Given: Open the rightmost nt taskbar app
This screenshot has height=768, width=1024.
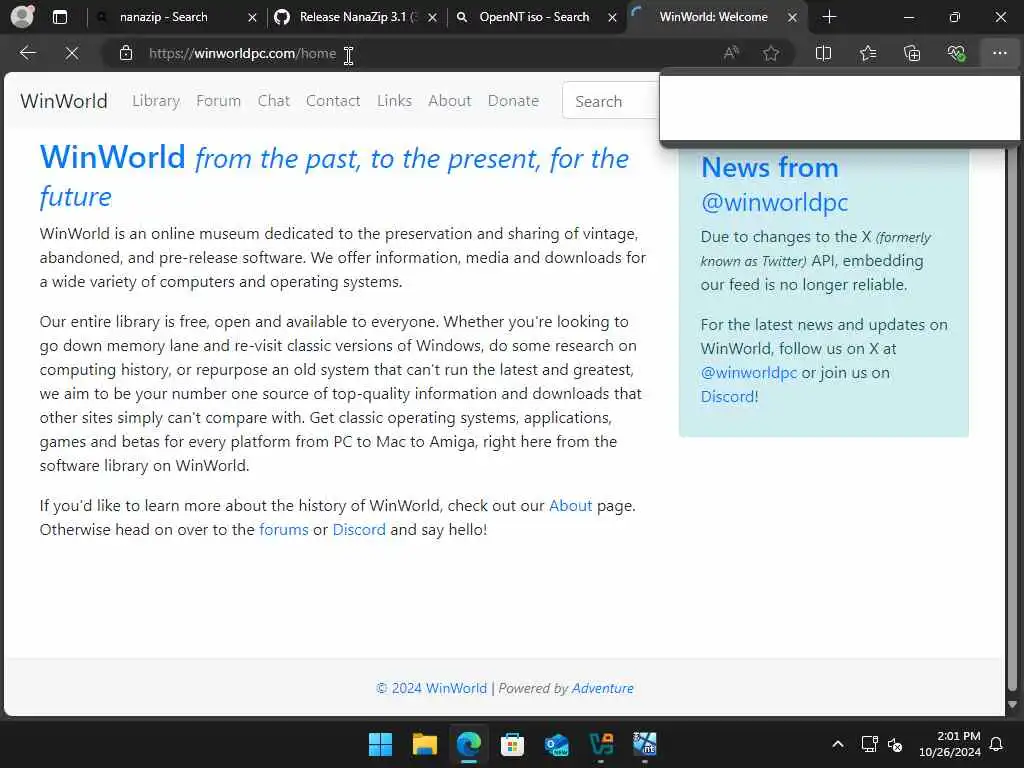Looking at the screenshot, I should click(x=645, y=744).
